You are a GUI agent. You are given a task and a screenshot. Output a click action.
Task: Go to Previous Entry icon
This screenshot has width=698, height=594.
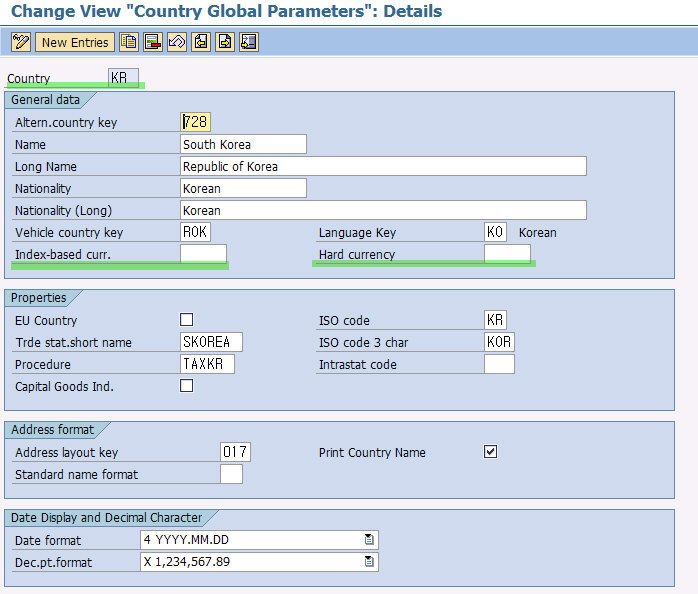click(201, 42)
